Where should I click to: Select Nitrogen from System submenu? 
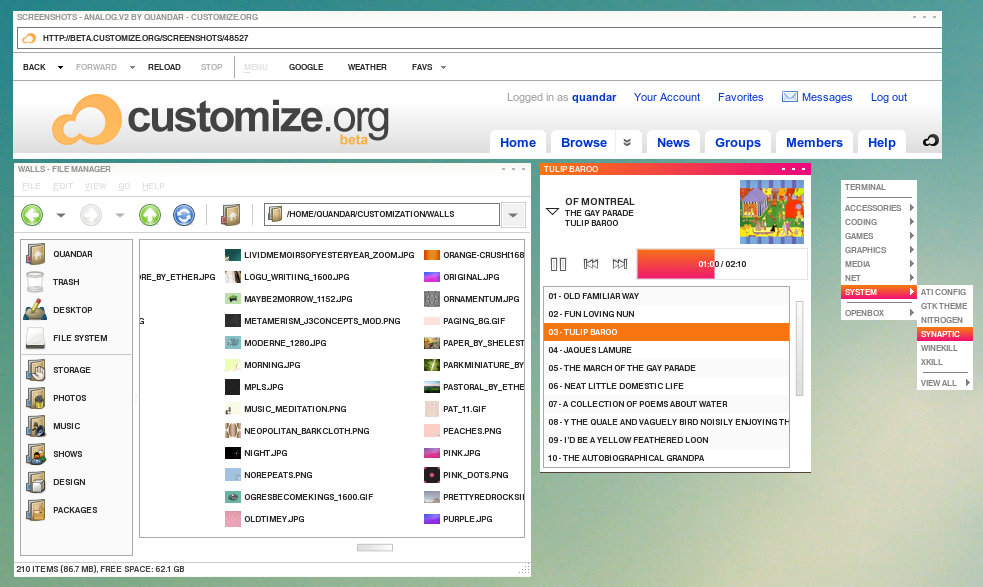945,320
